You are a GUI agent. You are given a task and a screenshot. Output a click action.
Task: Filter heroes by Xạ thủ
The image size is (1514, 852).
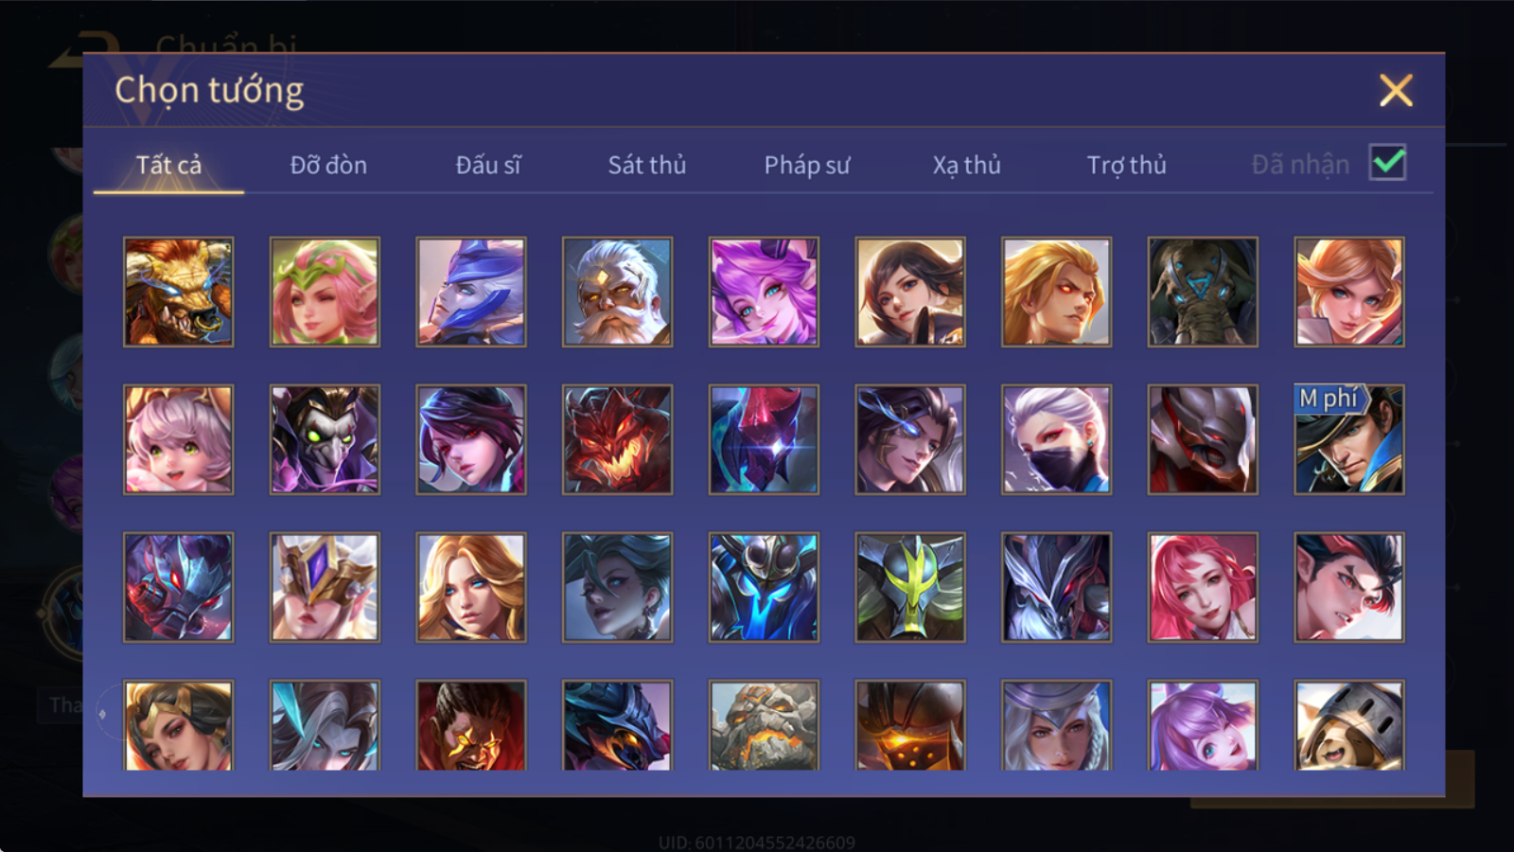(x=967, y=165)
